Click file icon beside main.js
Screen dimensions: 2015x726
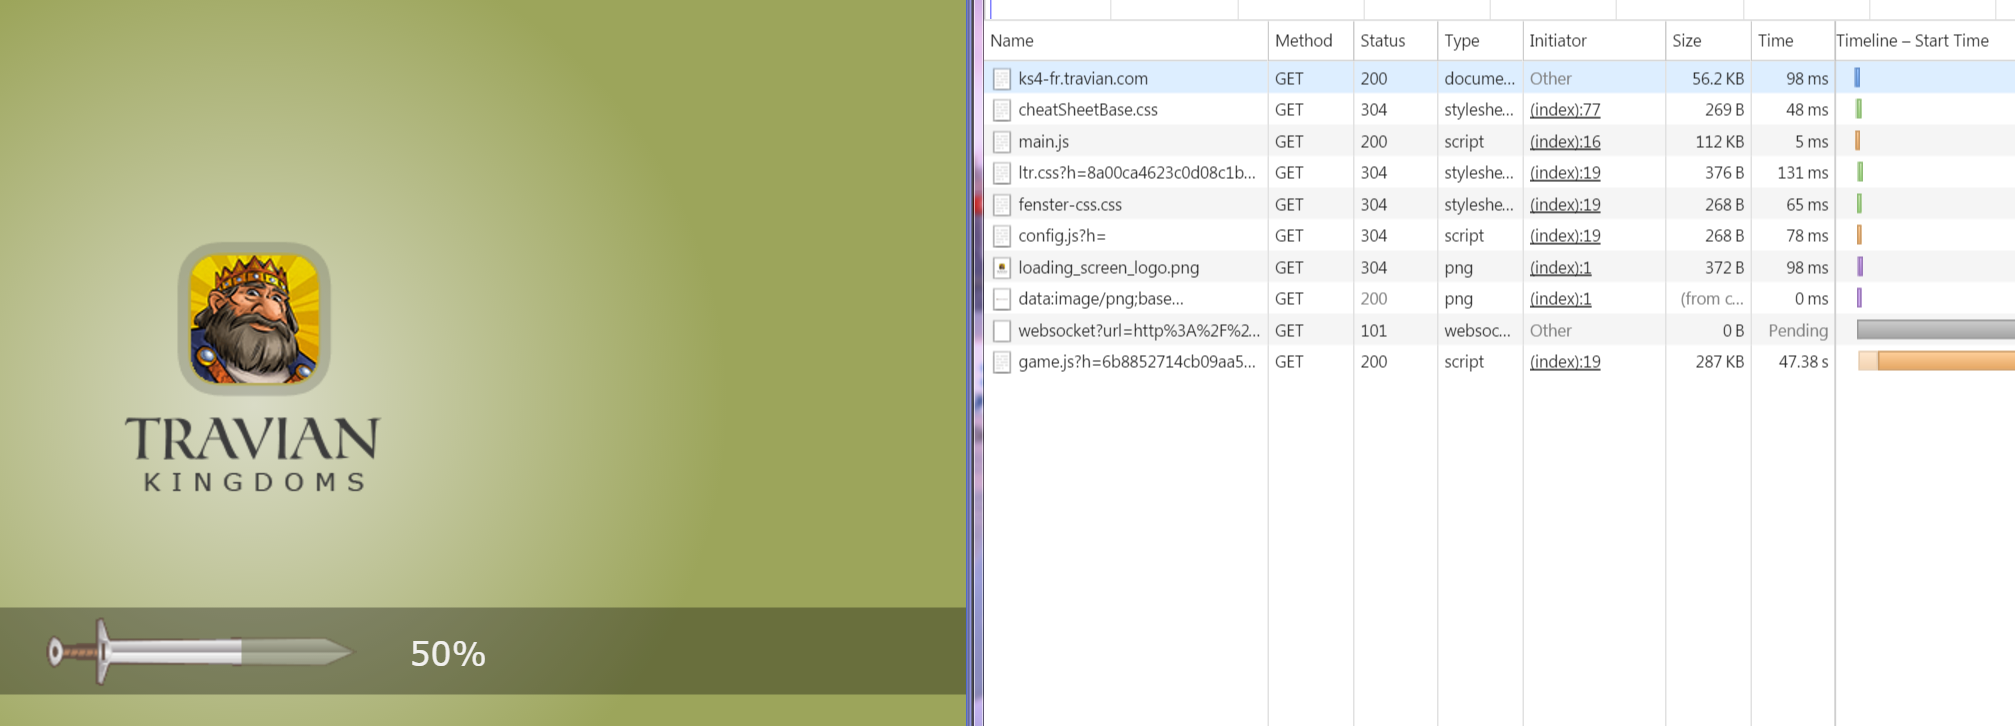pyautogui.click(x=1001, y=141)
